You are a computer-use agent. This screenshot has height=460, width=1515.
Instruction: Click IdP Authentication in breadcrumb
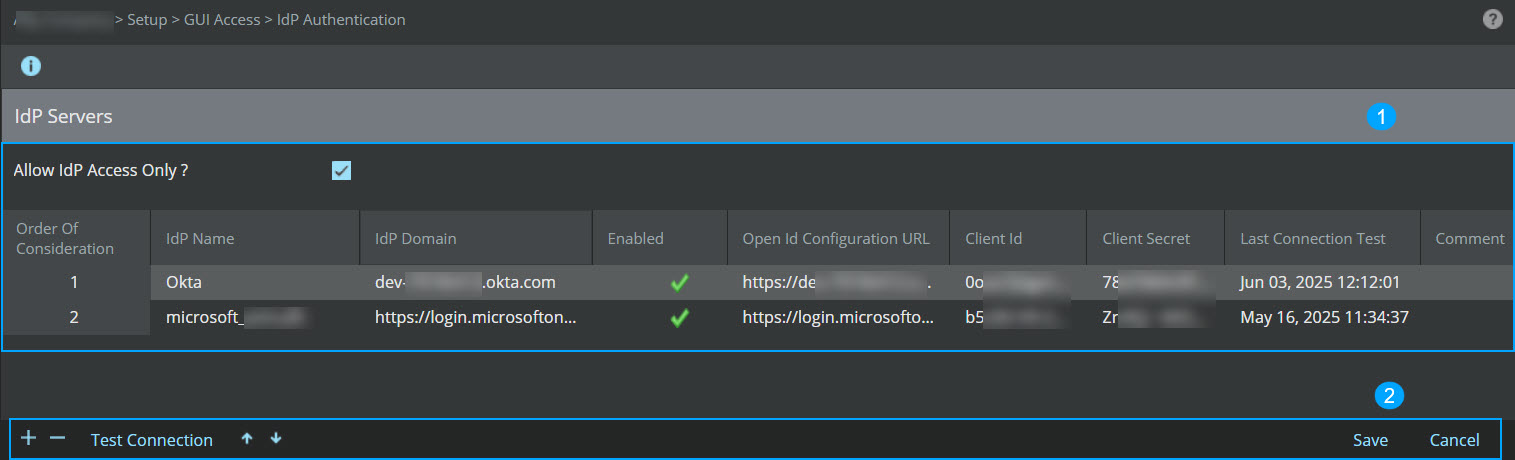coord(341,19)
